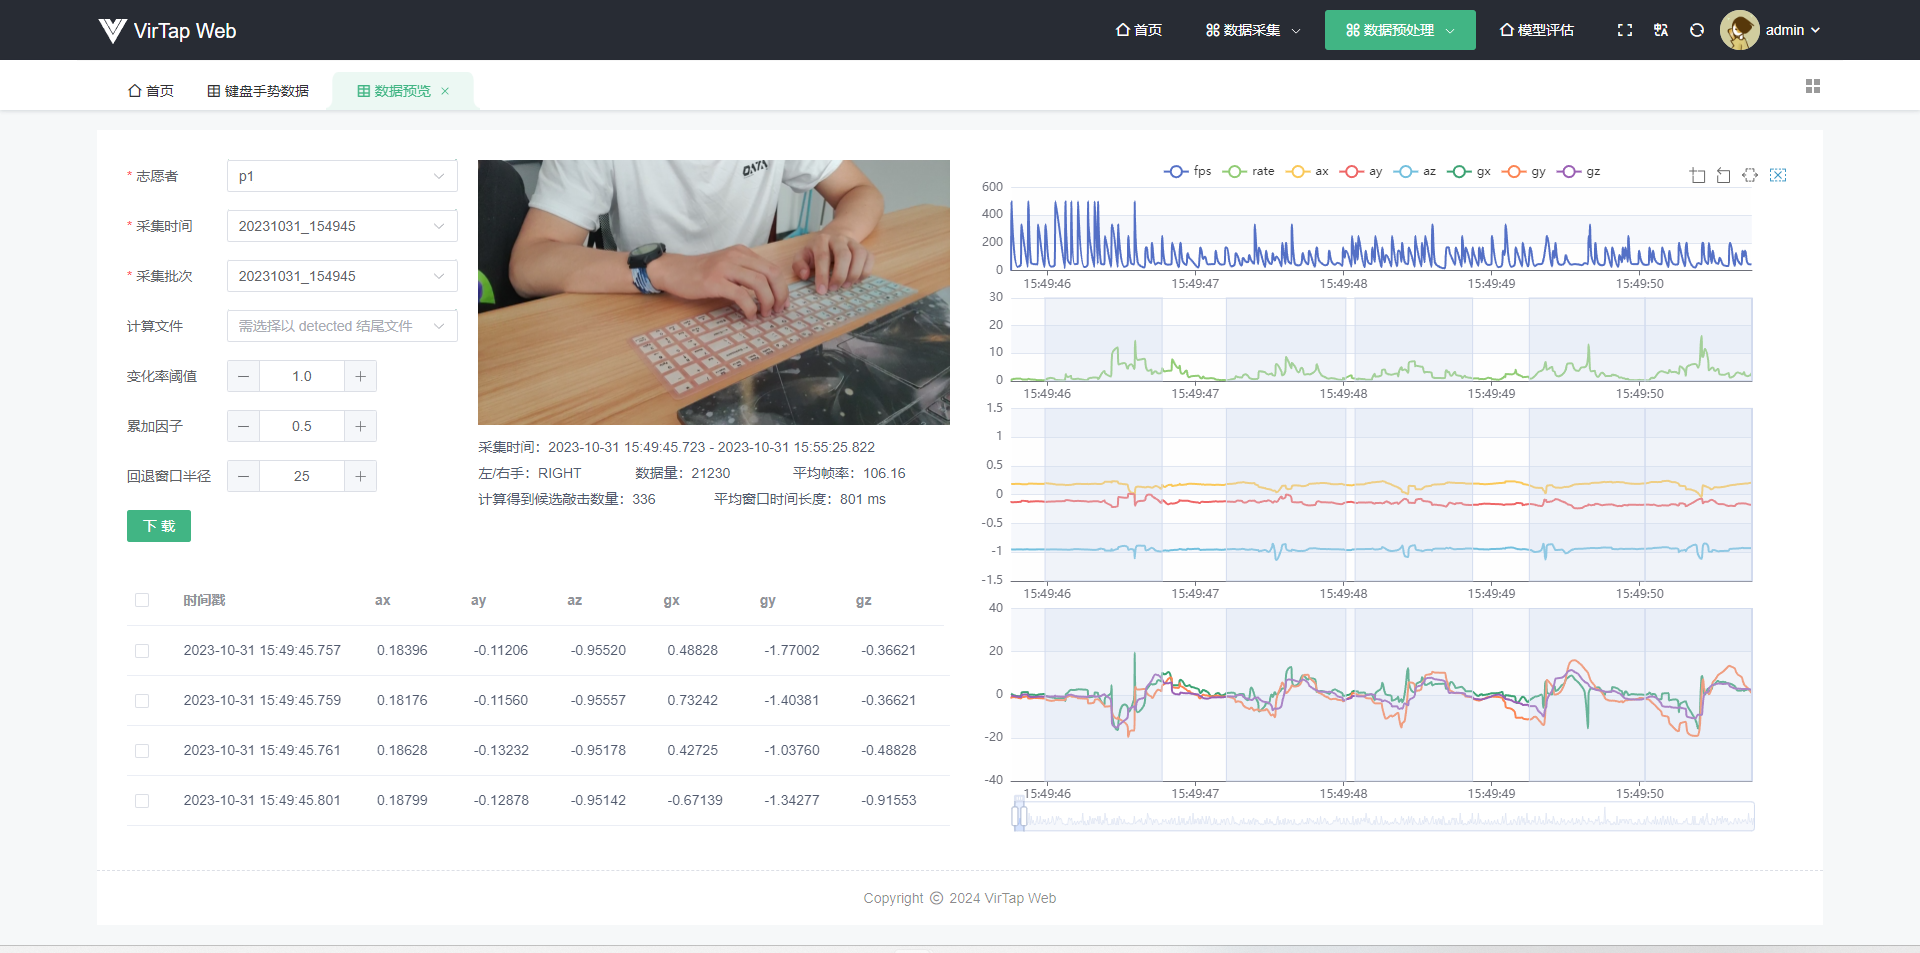Image resolution: width=1920 pixels, height=953 pixels.
Task: Click the 下载 download button
Action: click(158, 525)
